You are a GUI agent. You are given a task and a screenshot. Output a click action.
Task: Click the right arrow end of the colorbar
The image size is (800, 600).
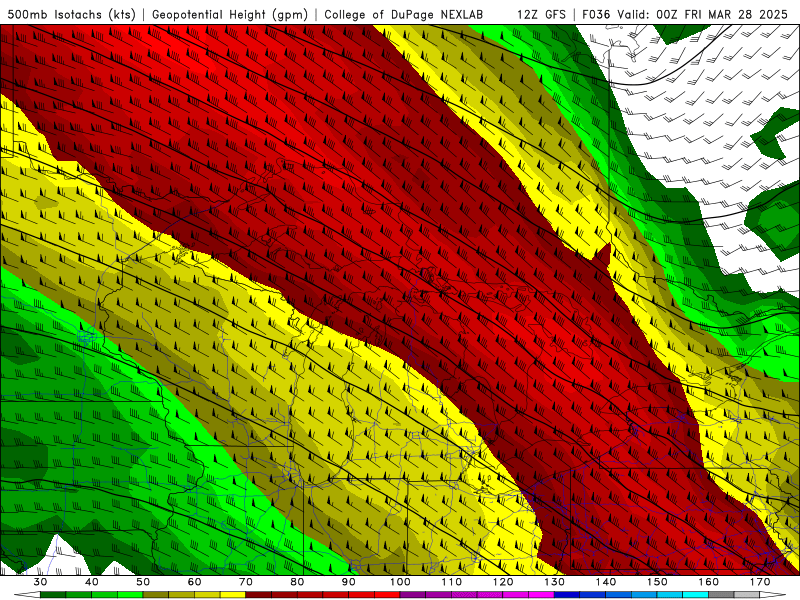coord(772,595)
